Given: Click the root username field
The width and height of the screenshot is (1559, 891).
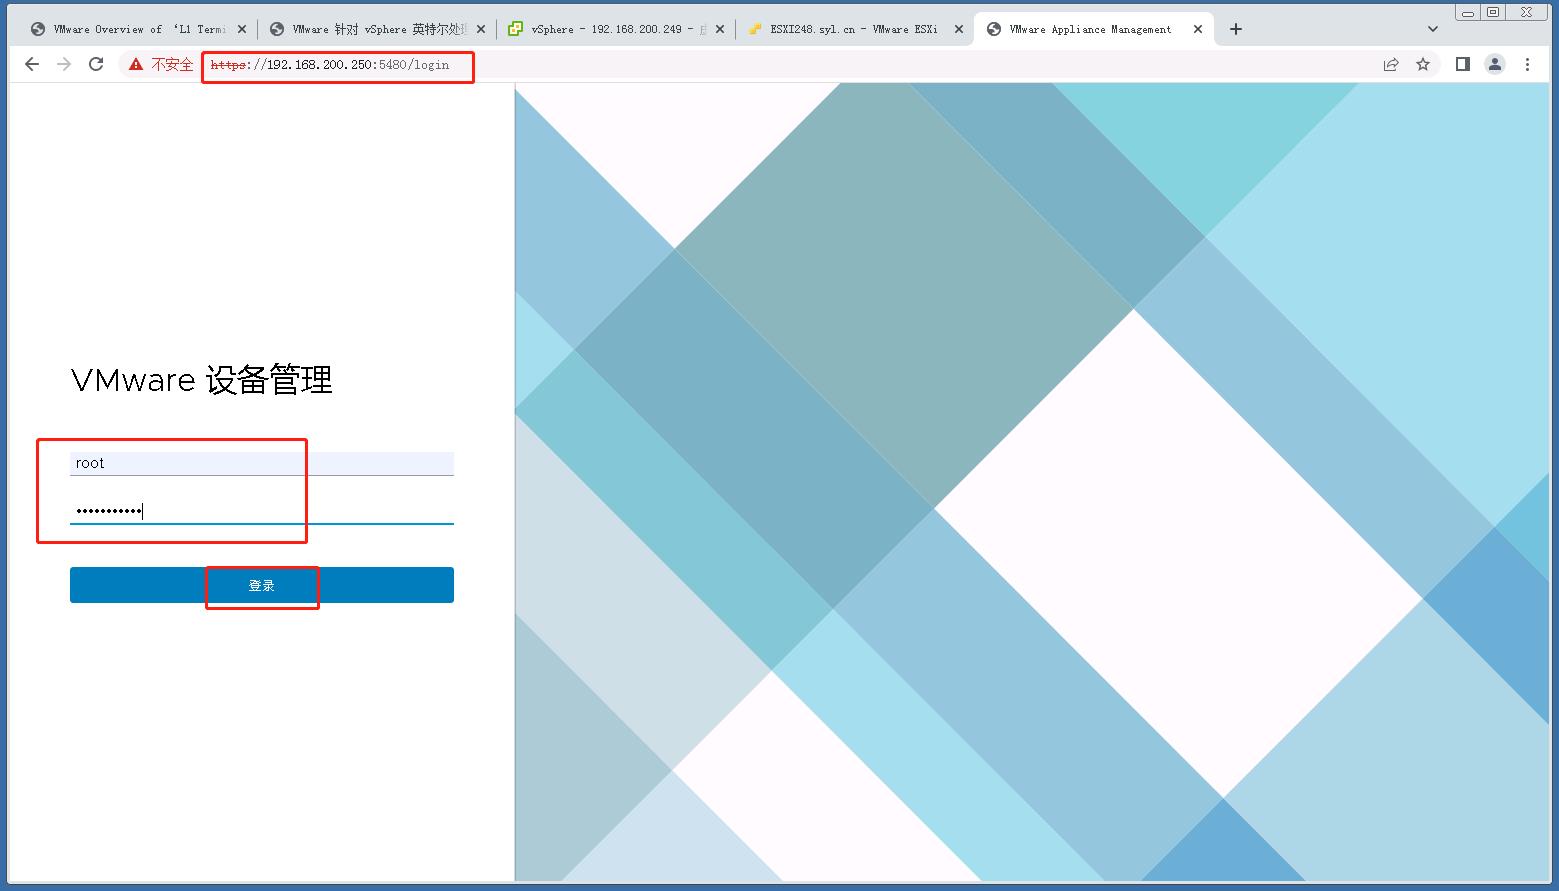Looking at the screenshot, I should coord(262,463).
